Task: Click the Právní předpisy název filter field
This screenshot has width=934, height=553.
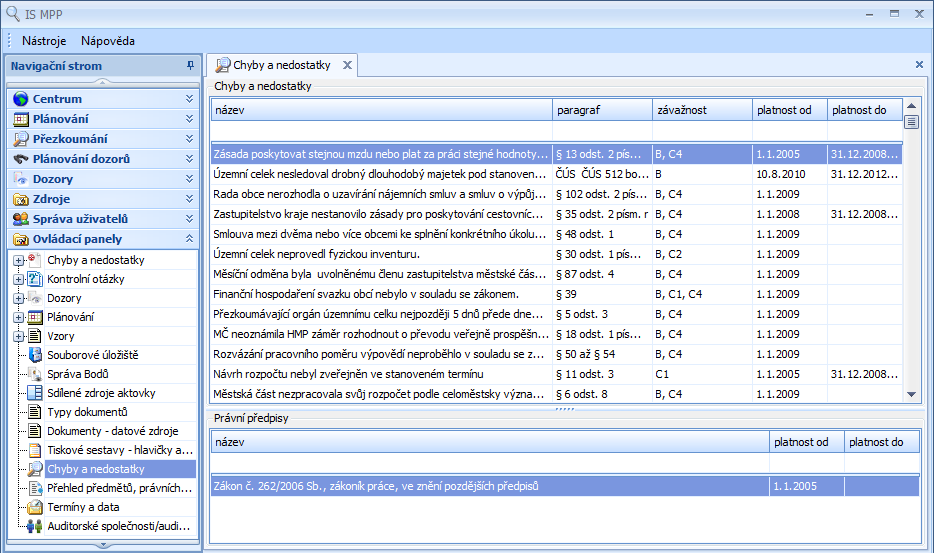Action: tap(490, 462)
